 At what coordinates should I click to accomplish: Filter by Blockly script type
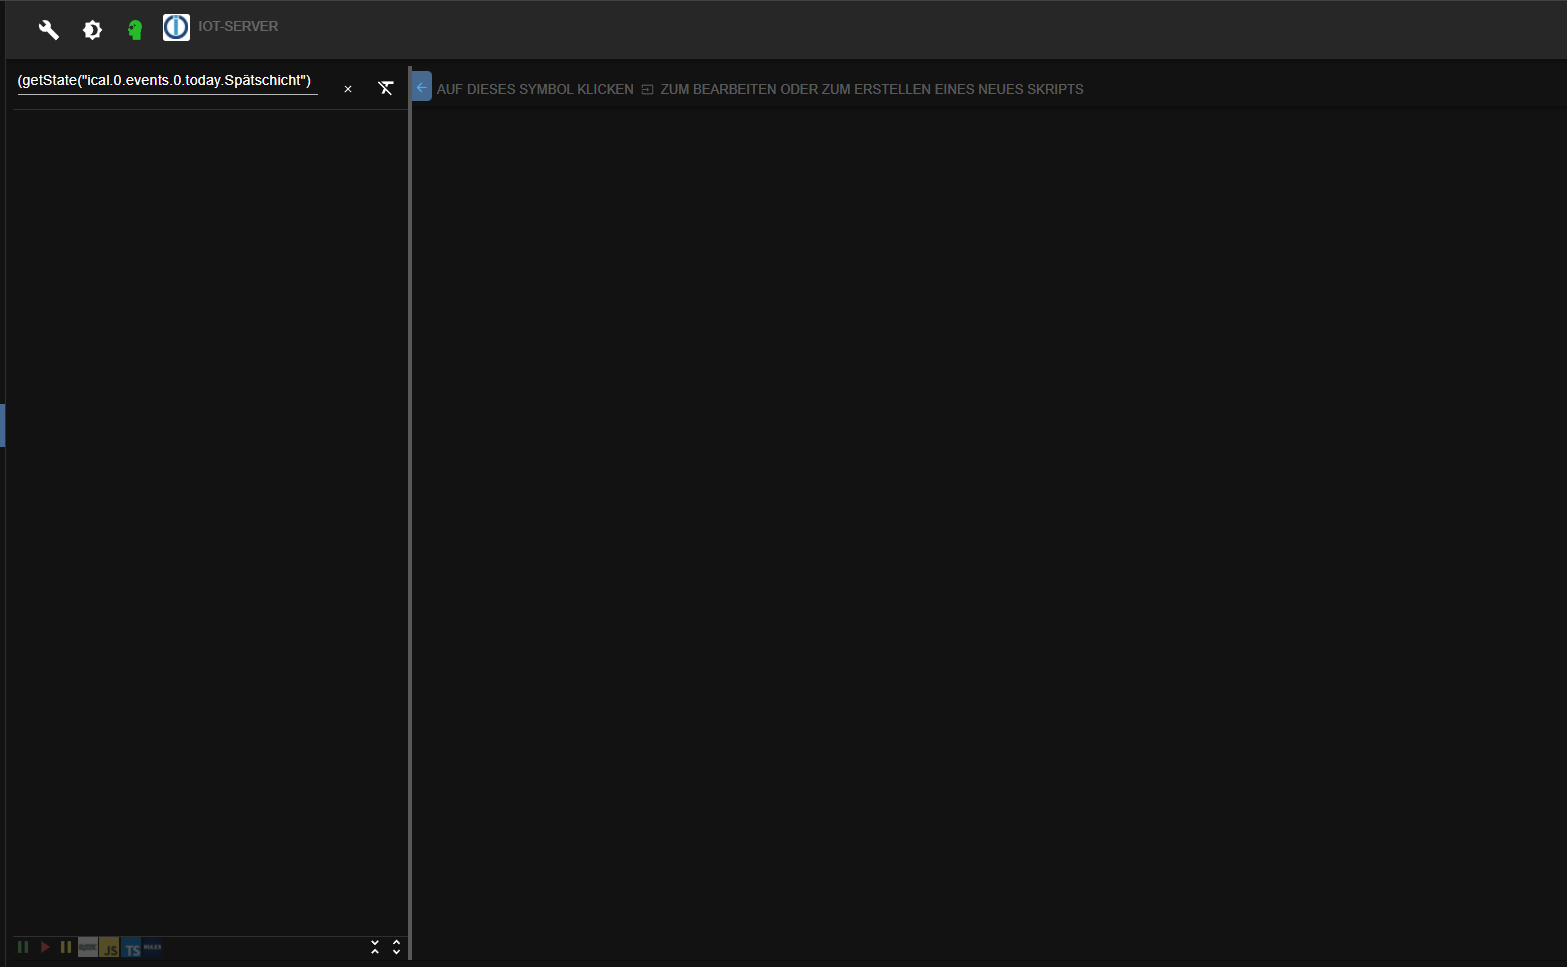[88, 947]
